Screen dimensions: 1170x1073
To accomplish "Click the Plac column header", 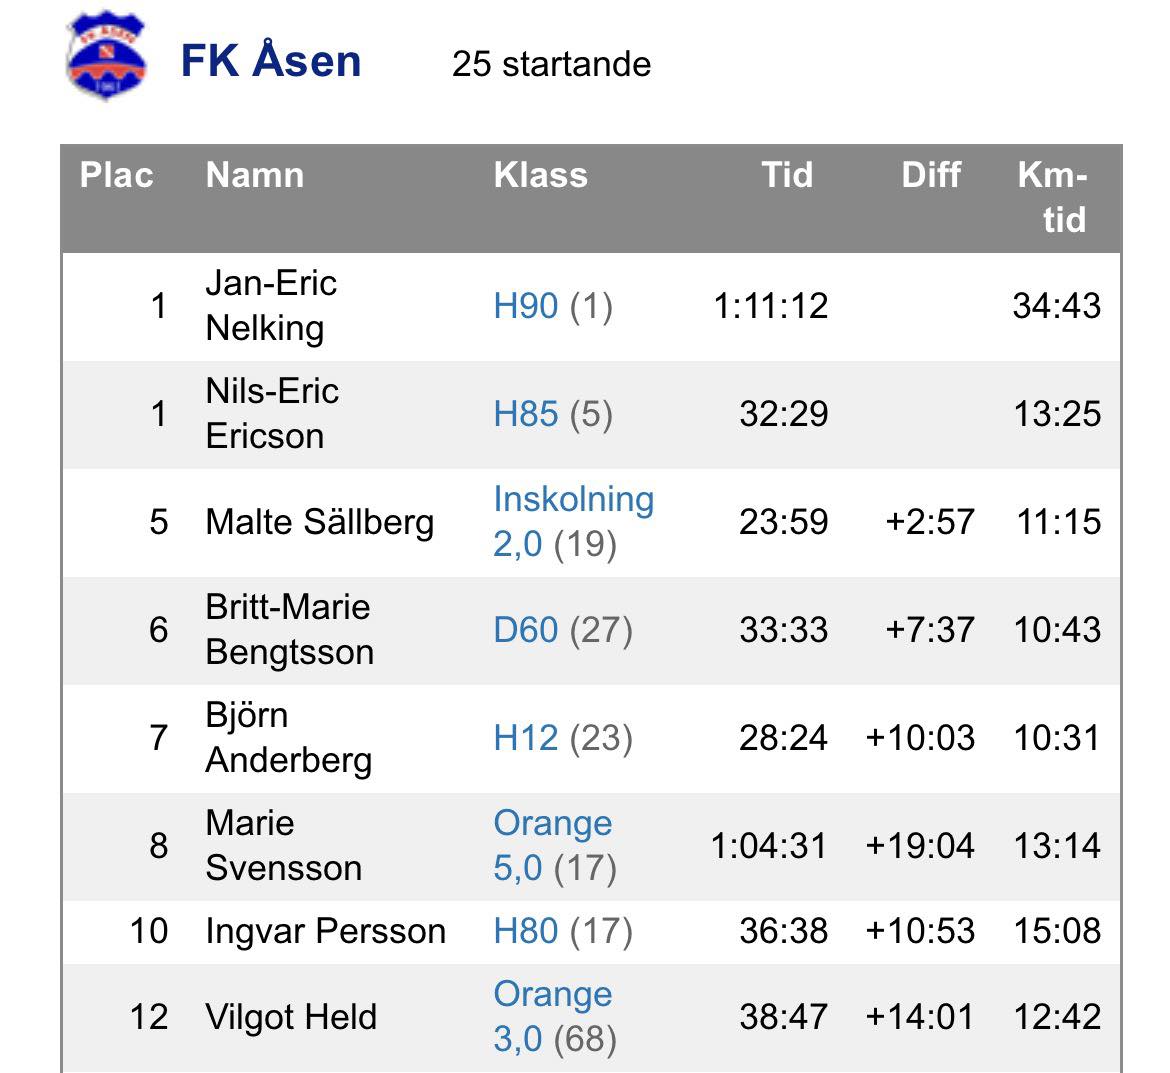I will 116,176.
